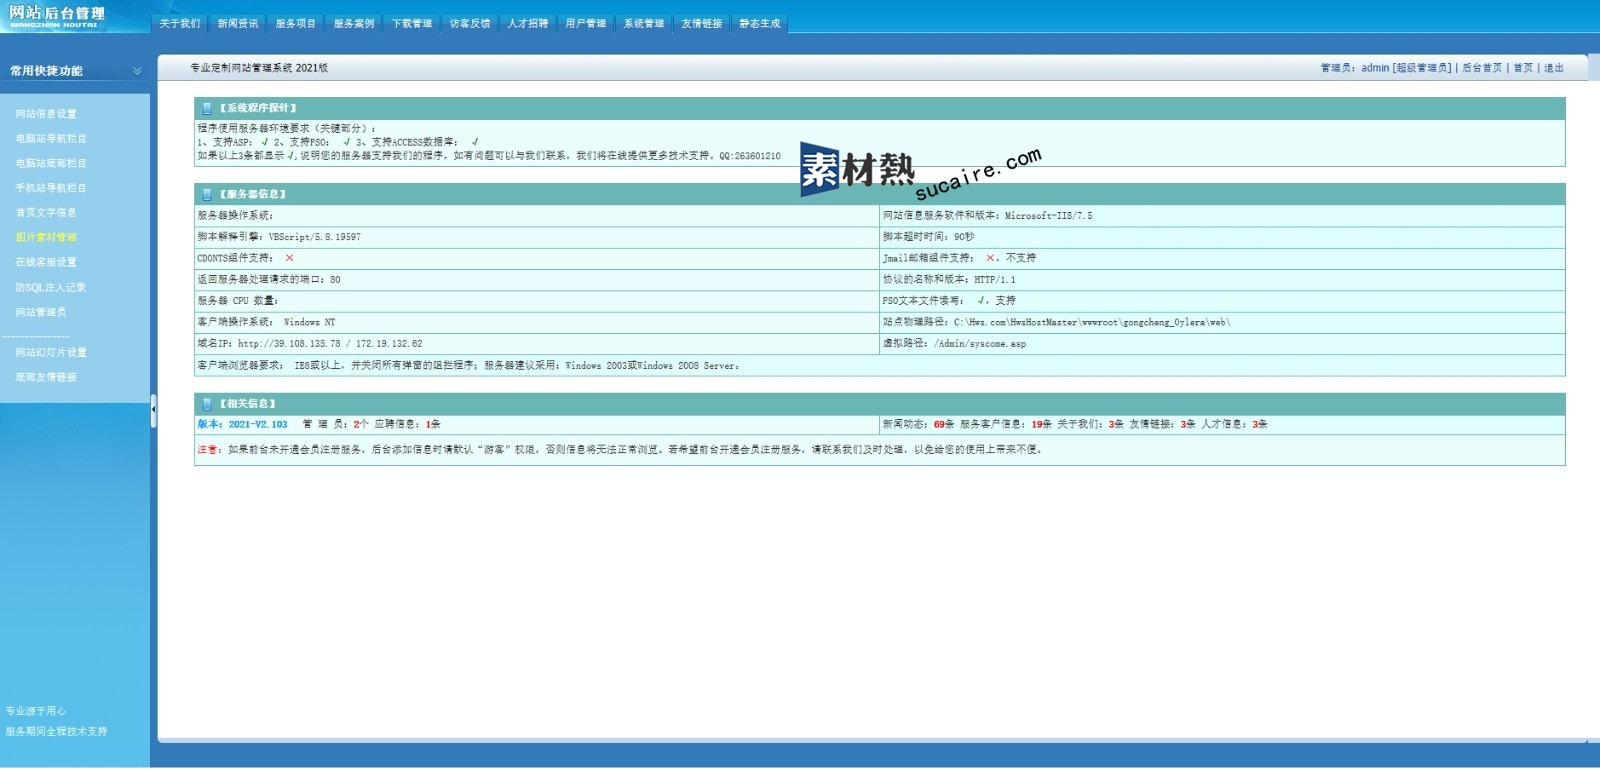The width and height of the screenshot is (1600, 770).
Task: Click the HTTP/1.1 protocol cell
Action: (x=1222, y=280)
